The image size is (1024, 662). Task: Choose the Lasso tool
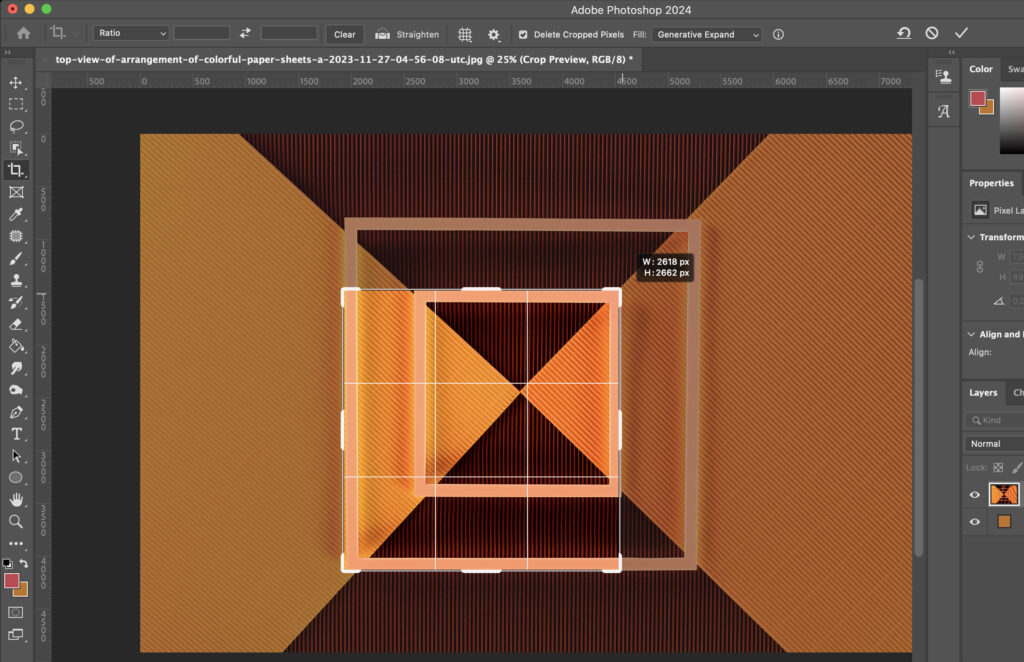[x=15, y=125]
